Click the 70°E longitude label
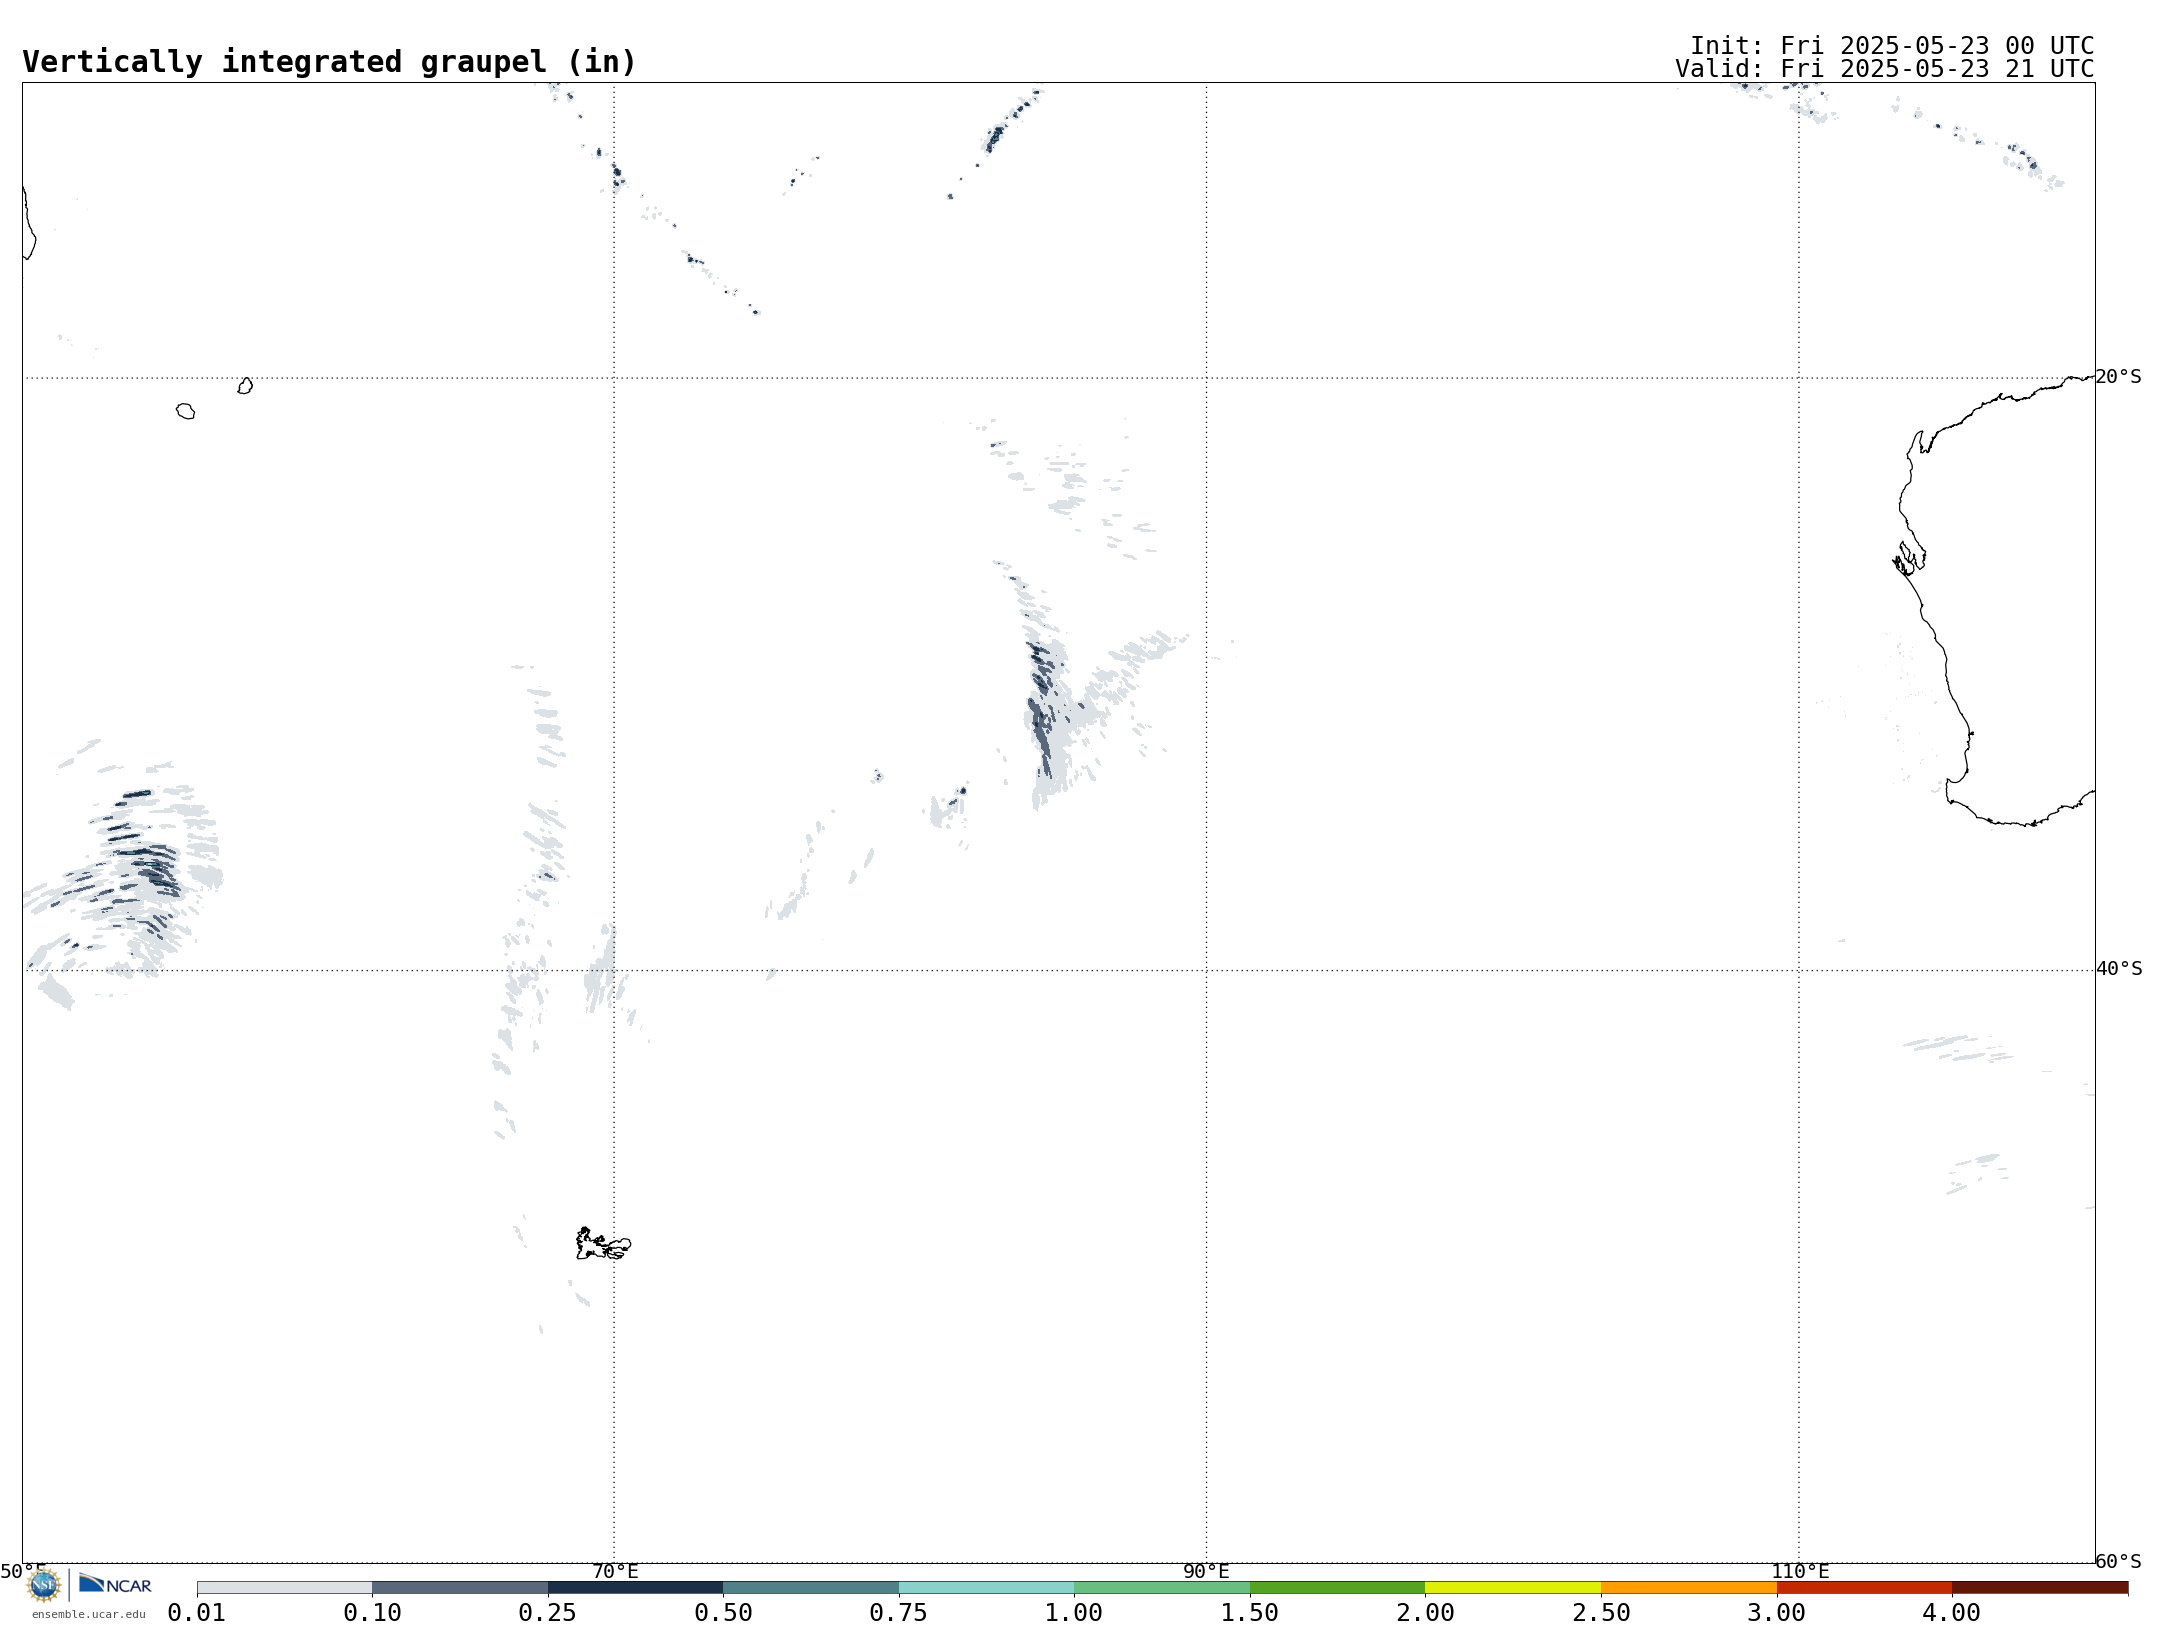 coord(615,1571)
